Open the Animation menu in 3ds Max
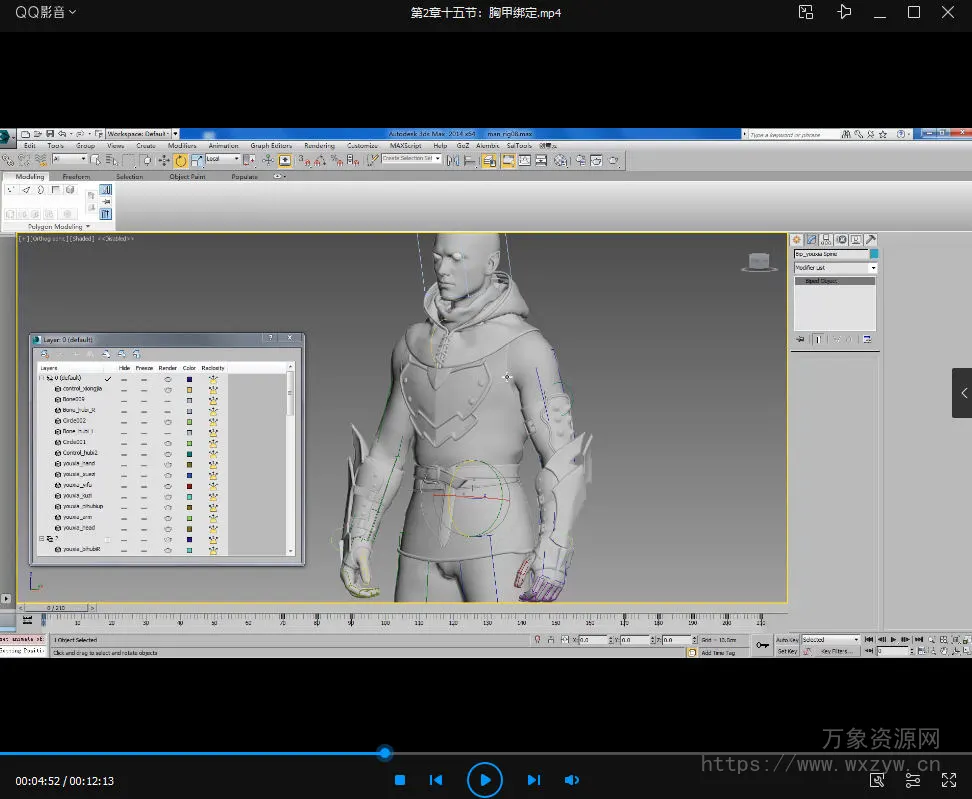 tap(223, 146)
